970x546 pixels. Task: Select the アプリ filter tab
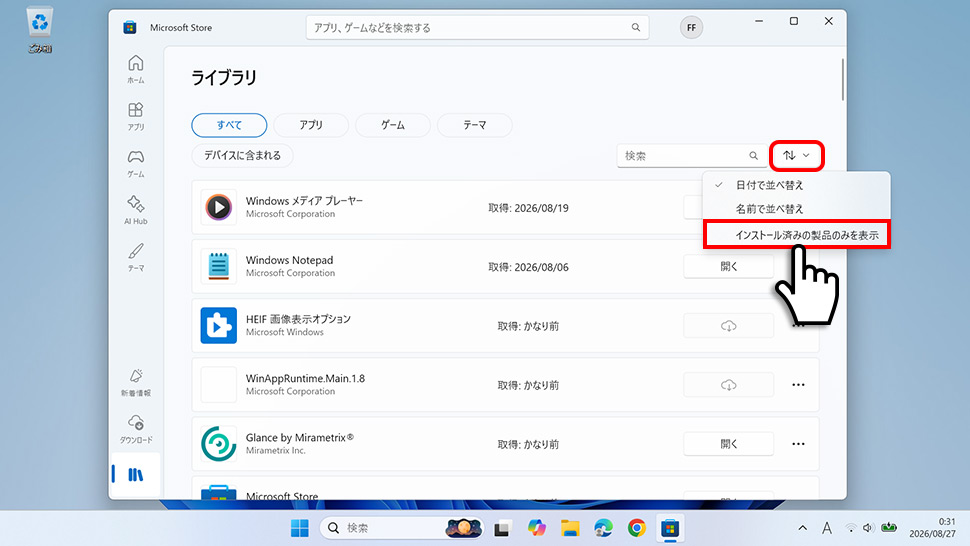(311, 125)
